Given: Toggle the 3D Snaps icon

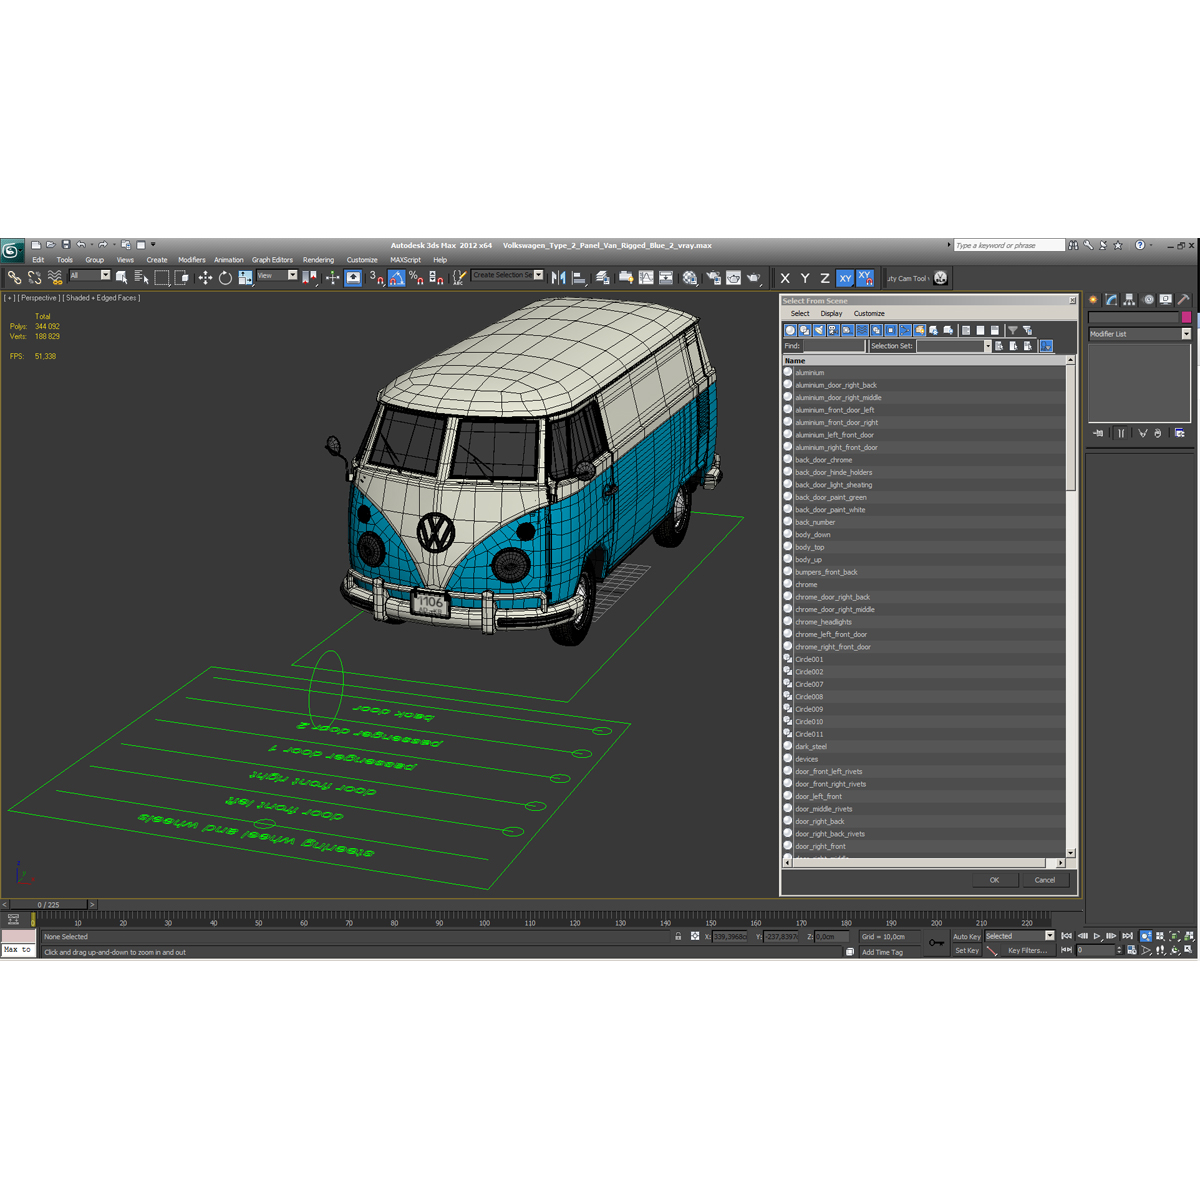Looking at the screenshot, I should coord(376,278).
